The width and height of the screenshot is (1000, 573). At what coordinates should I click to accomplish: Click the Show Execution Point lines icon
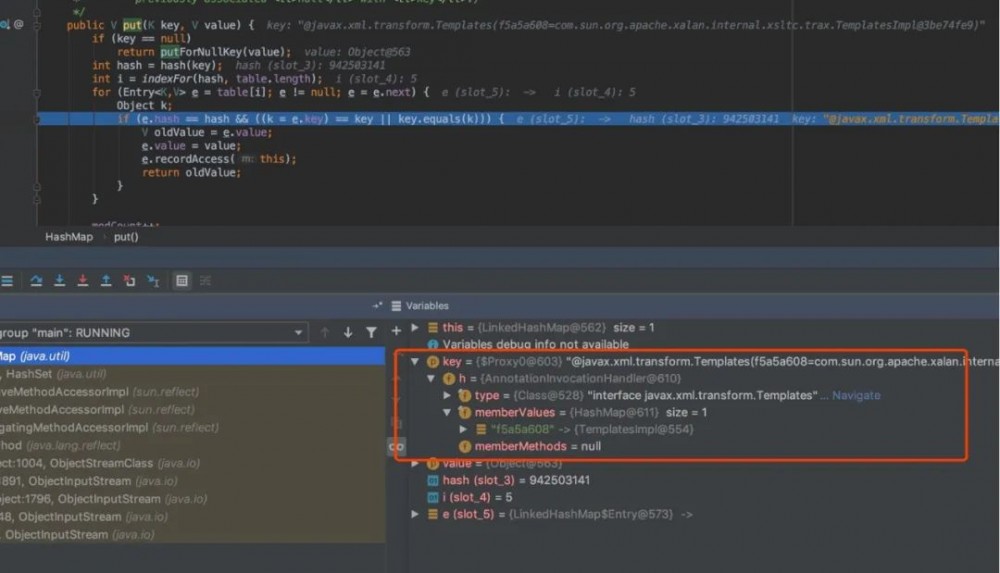tap(7, 281)
